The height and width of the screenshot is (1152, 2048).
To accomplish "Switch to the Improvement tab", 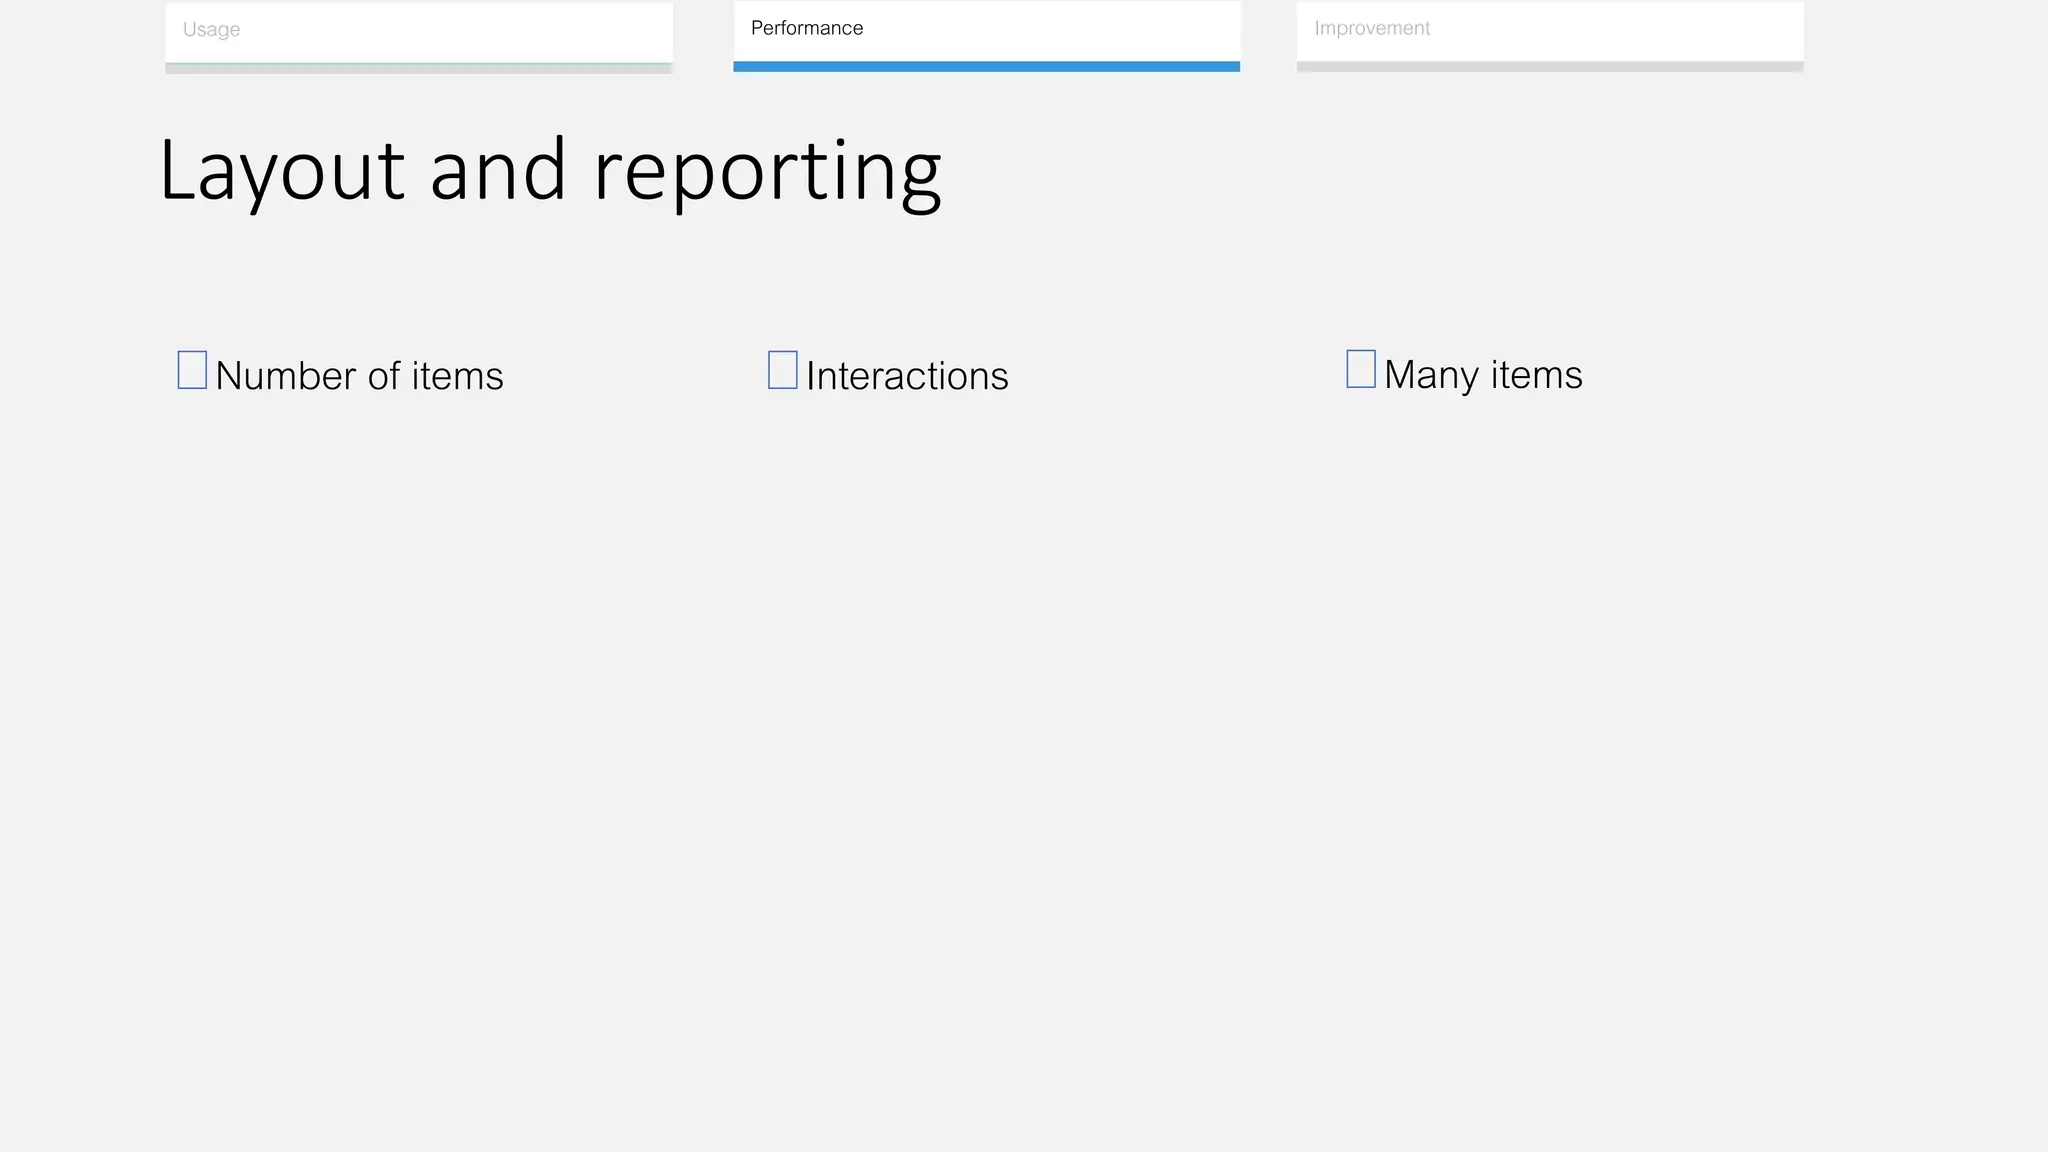I will [1550, 36].
